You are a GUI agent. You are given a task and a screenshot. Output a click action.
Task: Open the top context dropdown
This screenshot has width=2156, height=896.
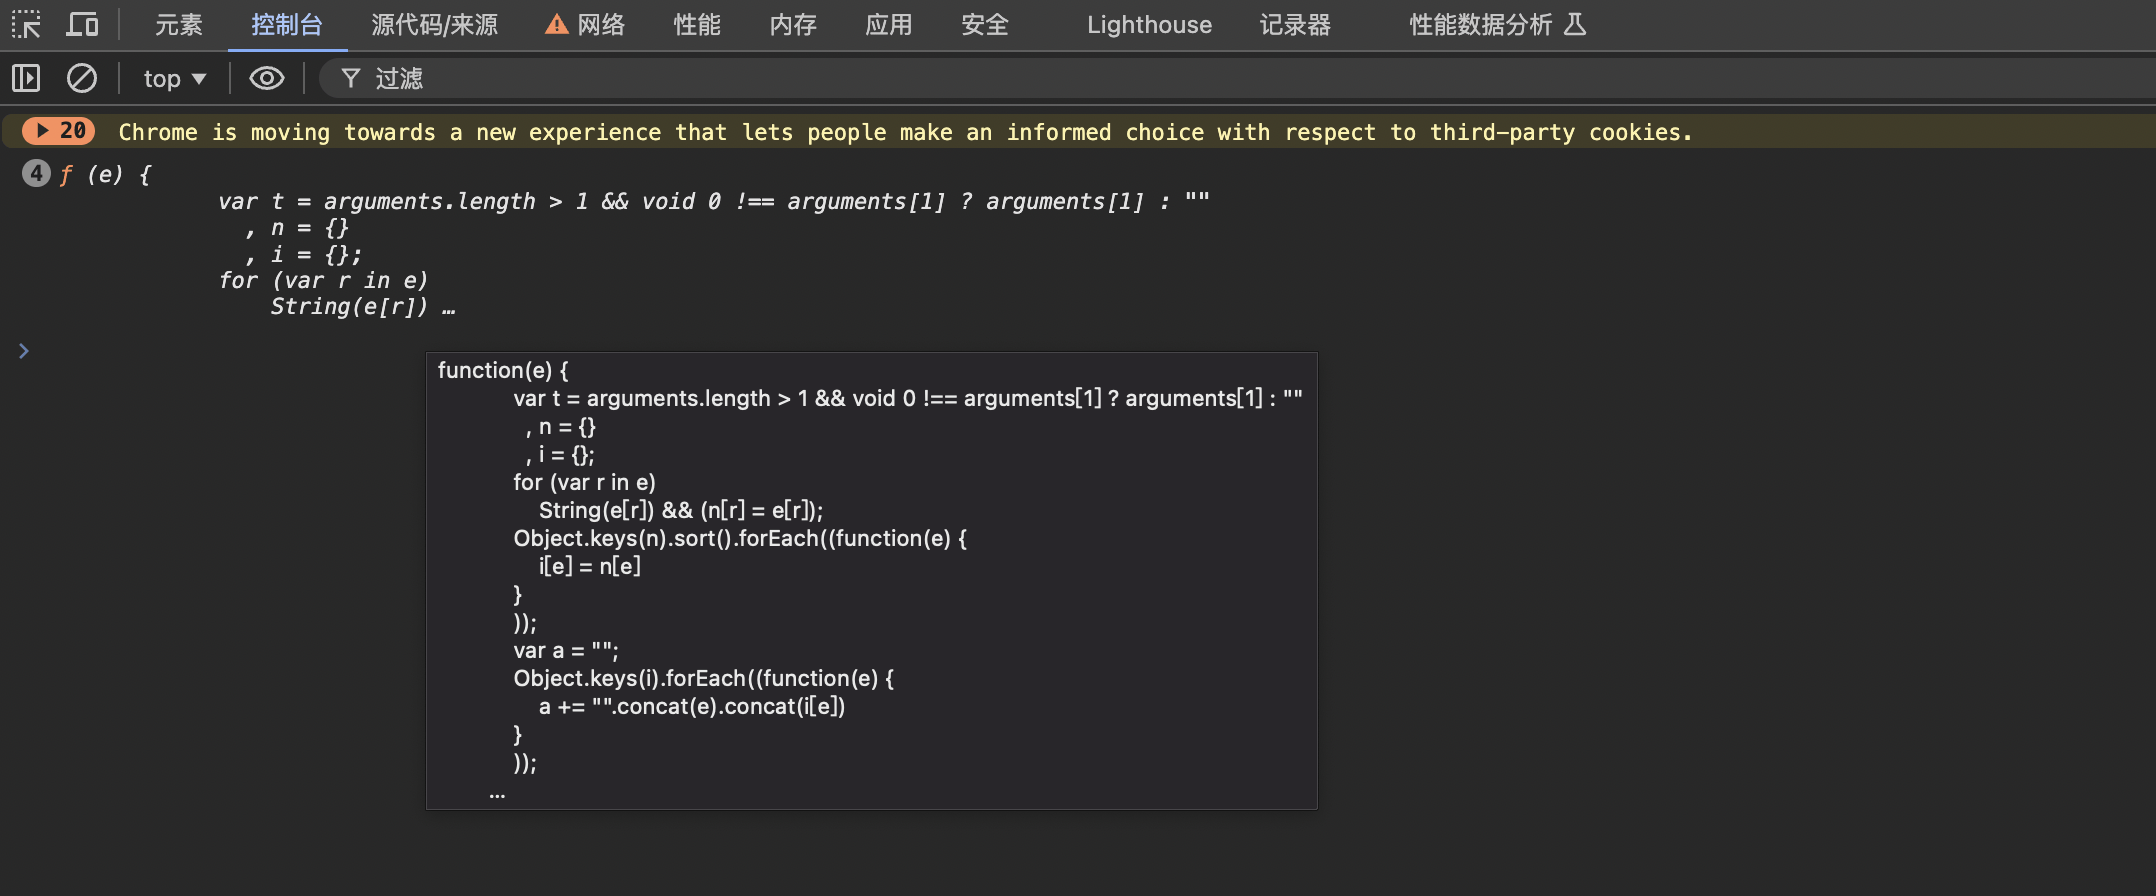(174, 78)
